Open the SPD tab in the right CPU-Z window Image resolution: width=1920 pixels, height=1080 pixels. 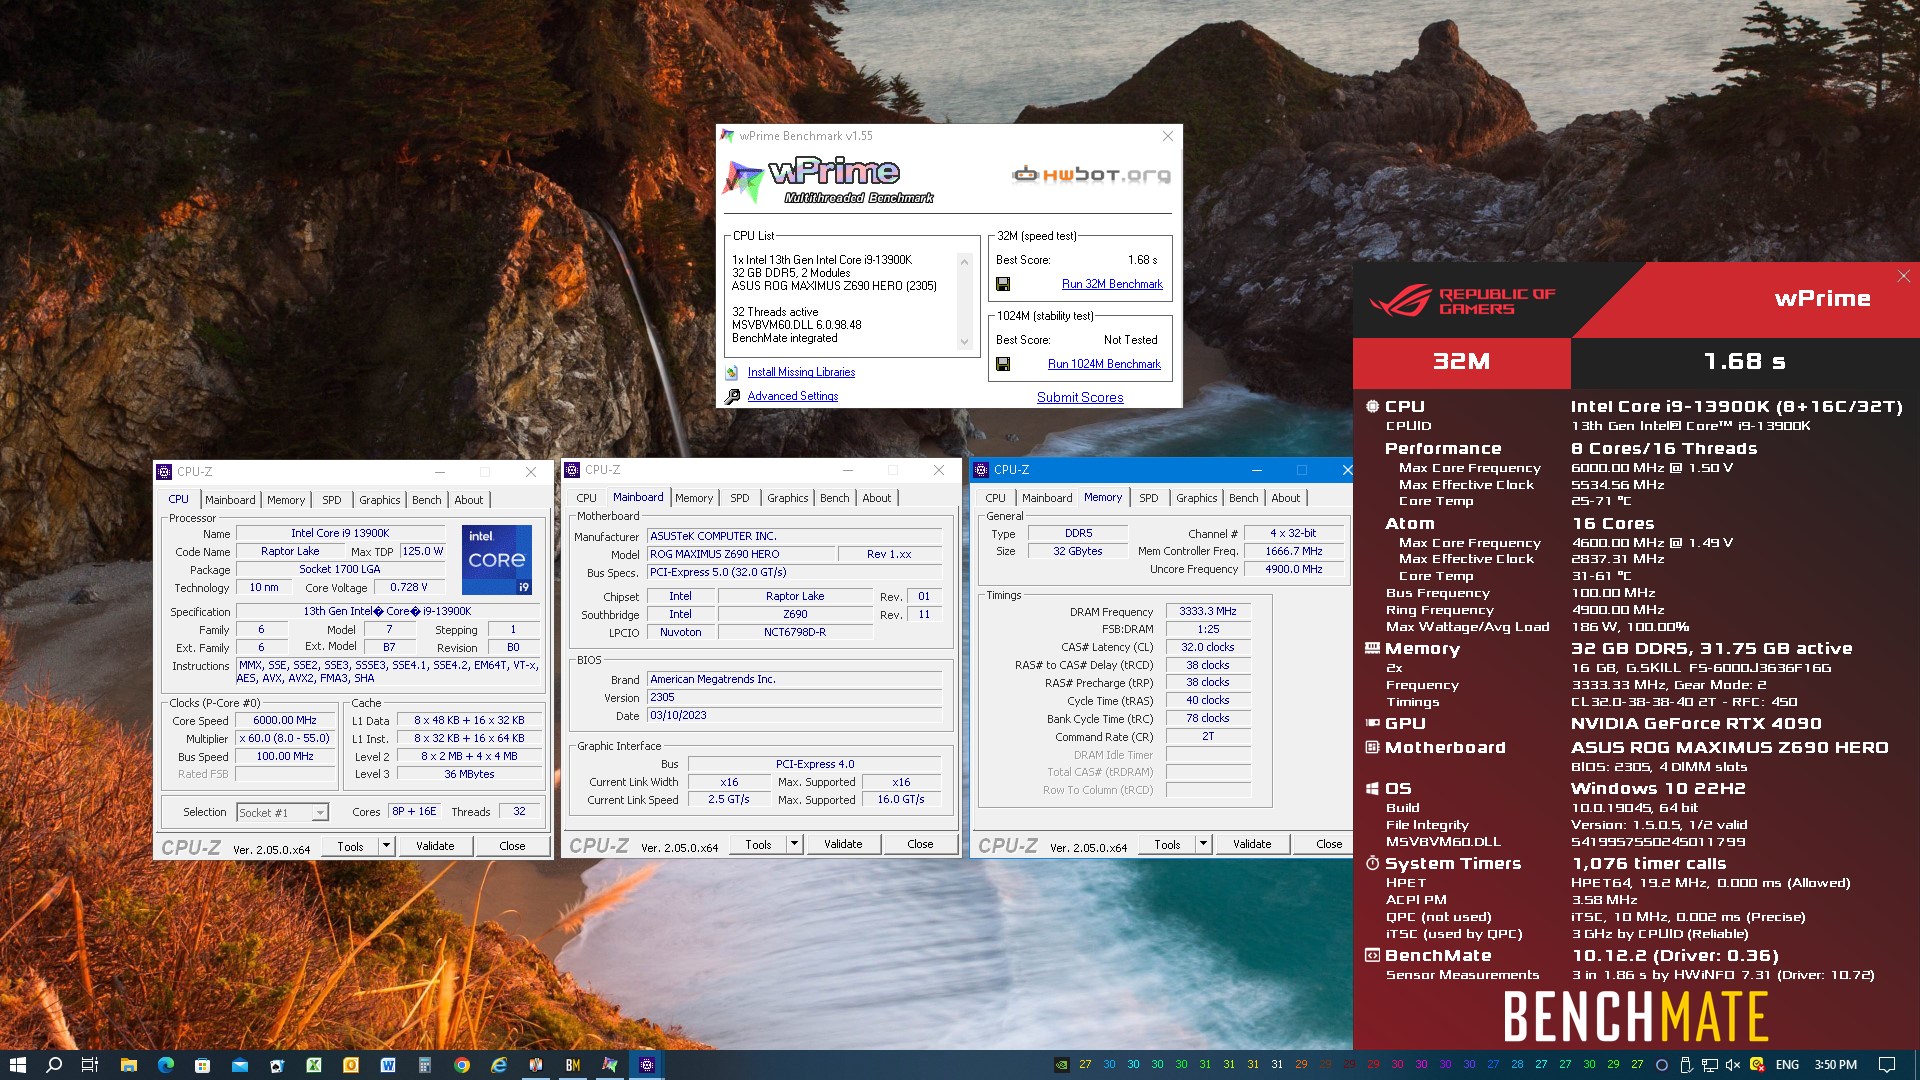1149,498
